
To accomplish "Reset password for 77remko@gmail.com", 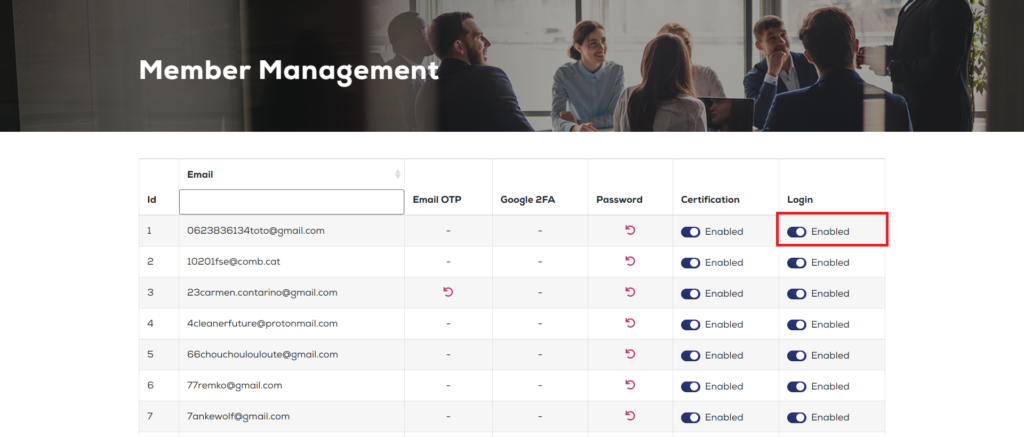I will [630, 385].
